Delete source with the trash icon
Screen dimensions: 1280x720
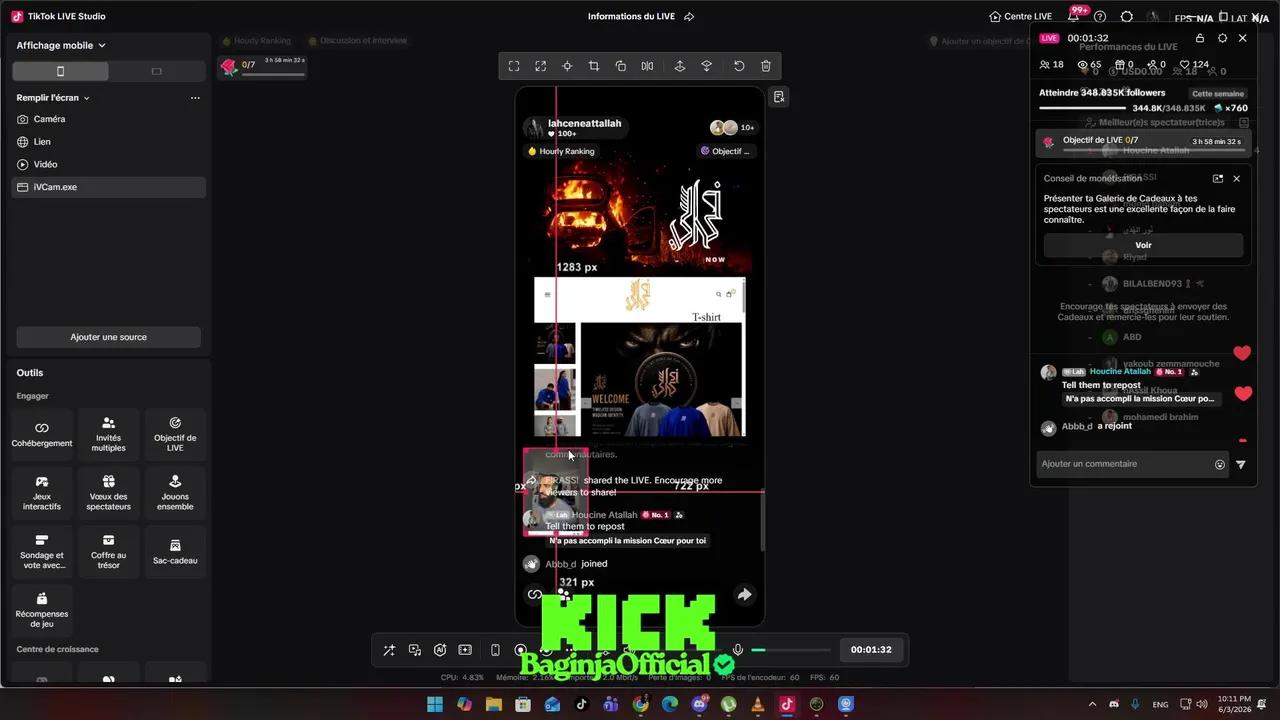pos(766,66)
